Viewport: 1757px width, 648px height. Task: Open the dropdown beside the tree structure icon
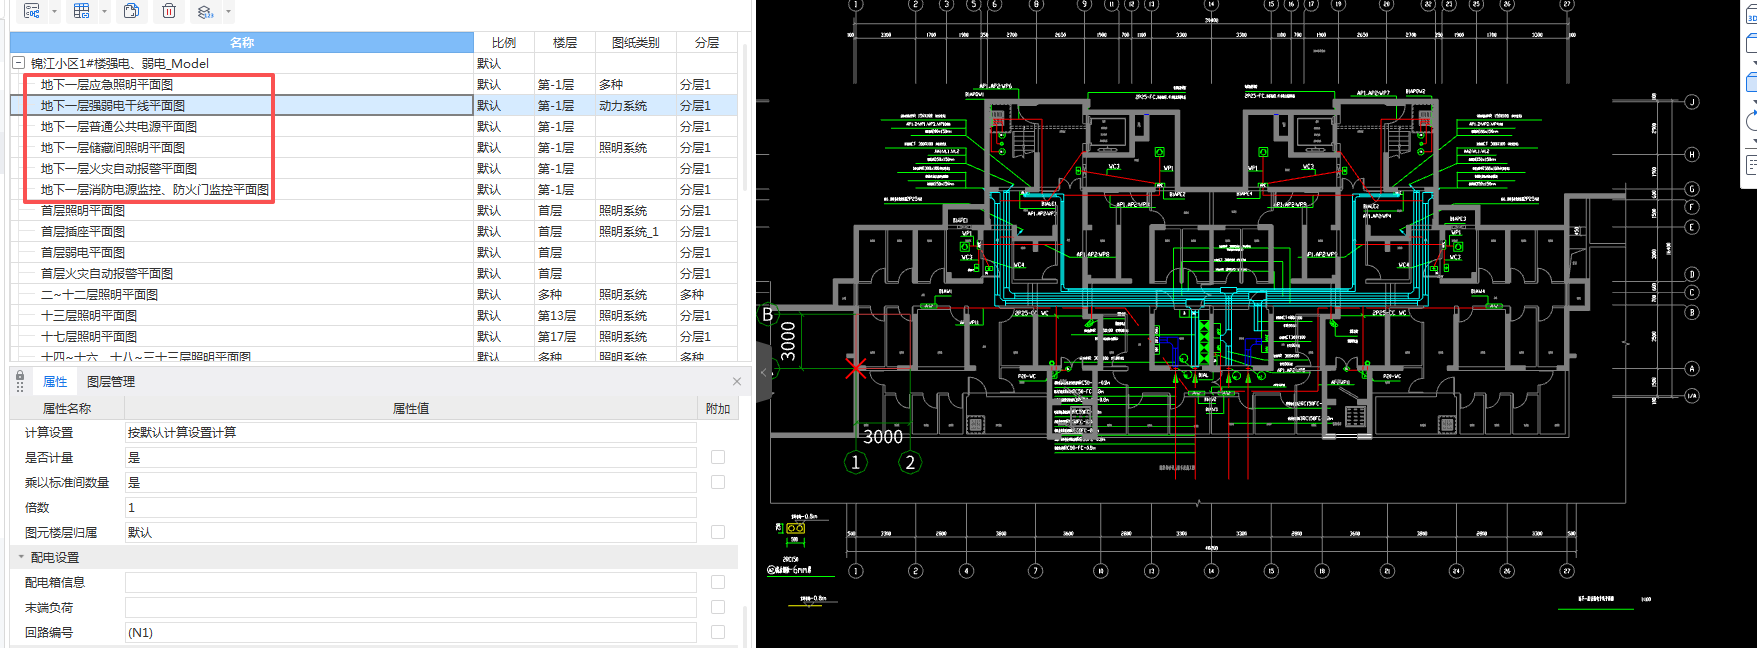[x=54, y=12]
